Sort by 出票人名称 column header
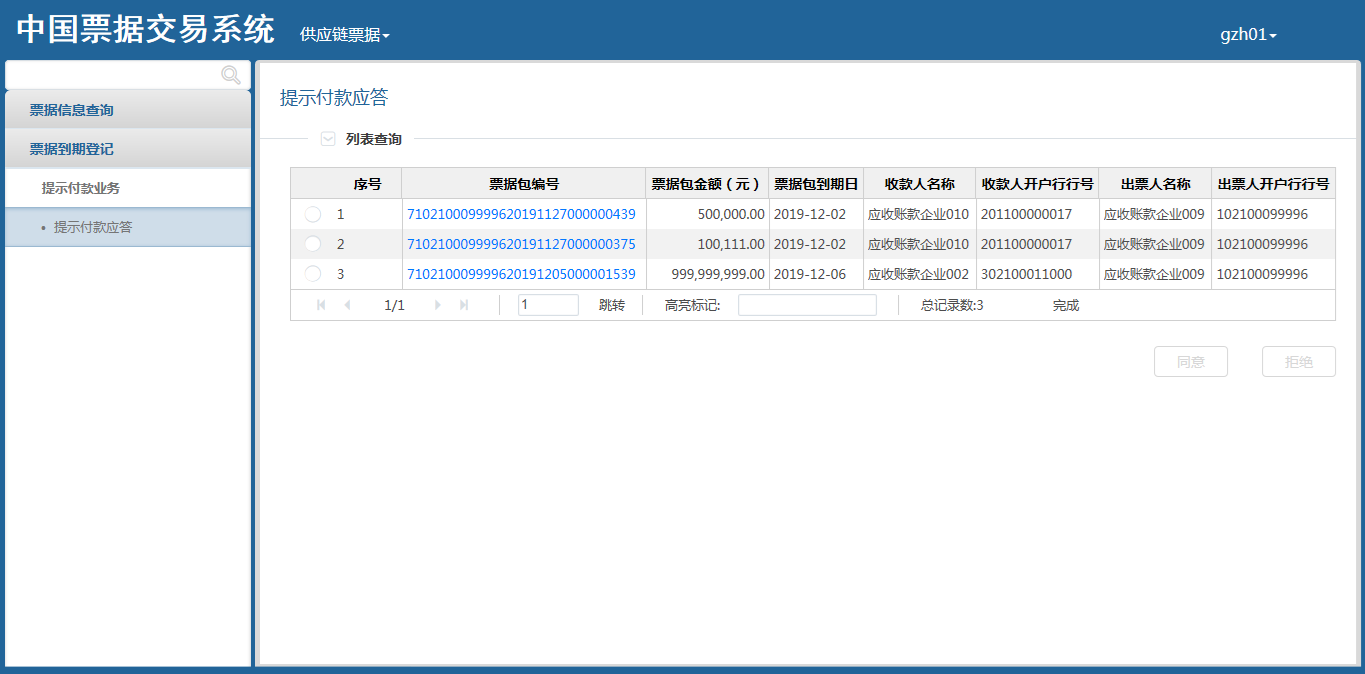 pos(1155,184)
